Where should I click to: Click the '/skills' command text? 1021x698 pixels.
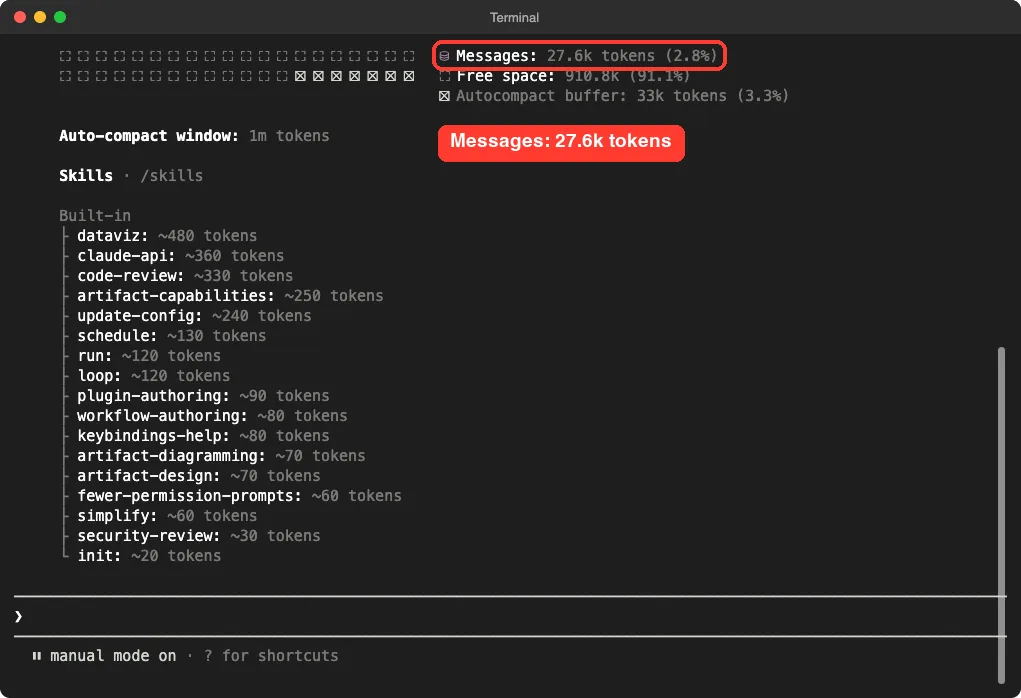[x=172, y=176]
